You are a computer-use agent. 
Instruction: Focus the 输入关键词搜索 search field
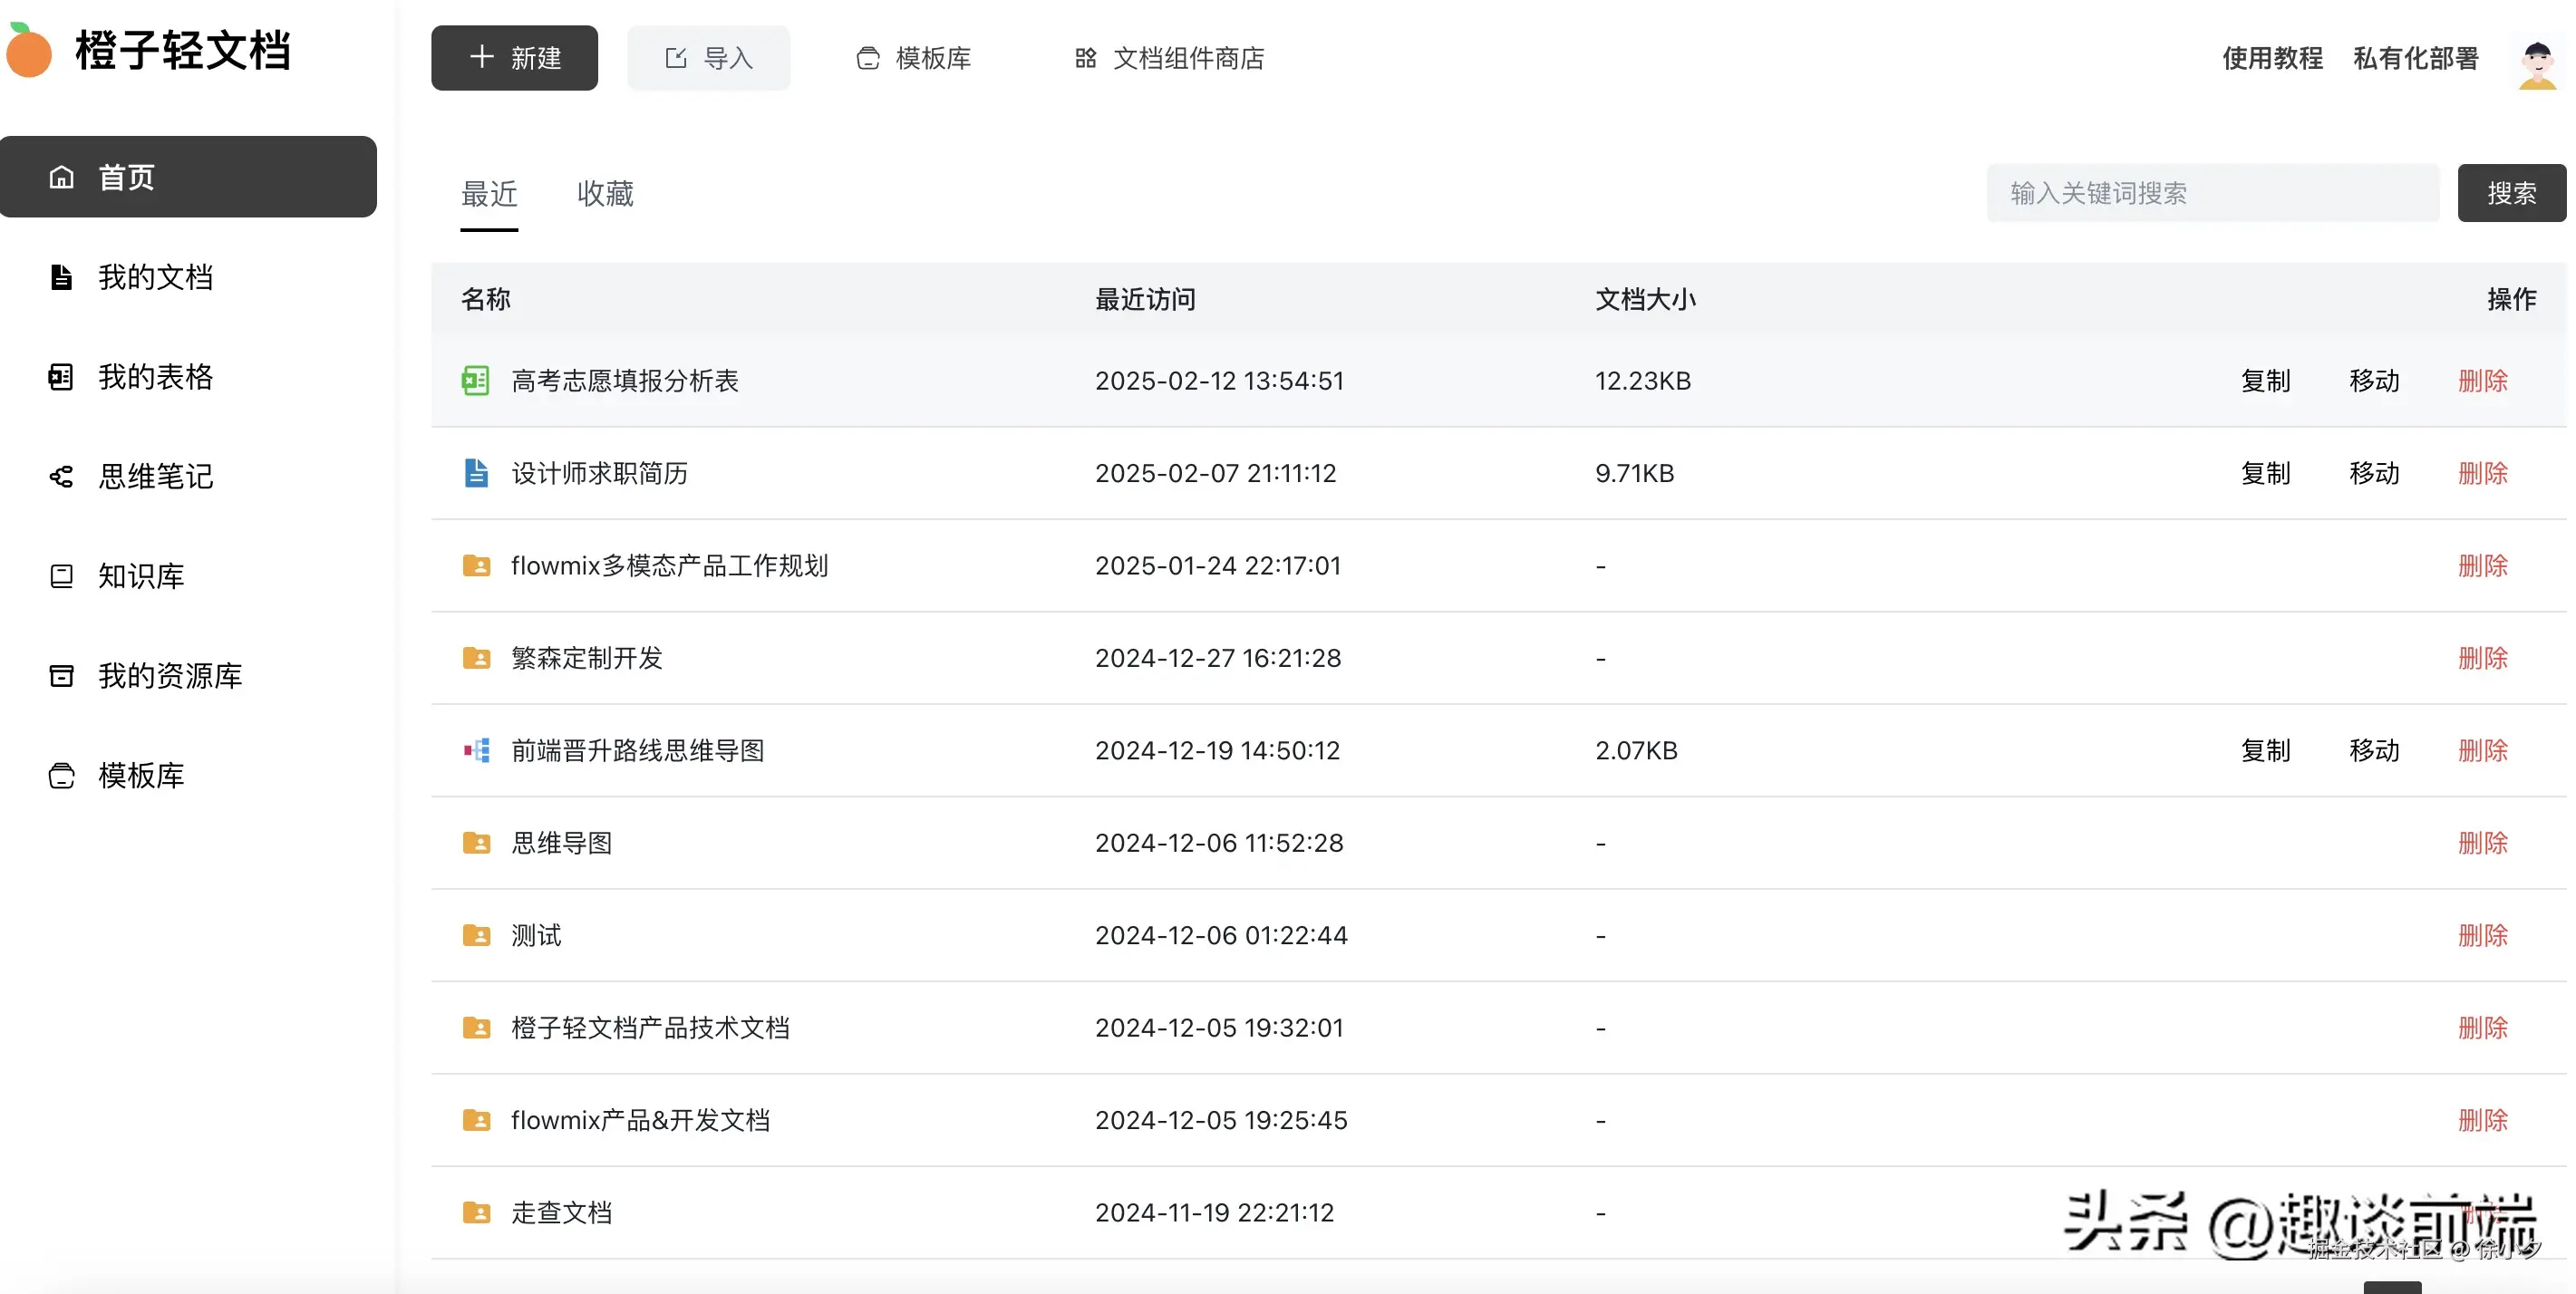[2212, 193]
